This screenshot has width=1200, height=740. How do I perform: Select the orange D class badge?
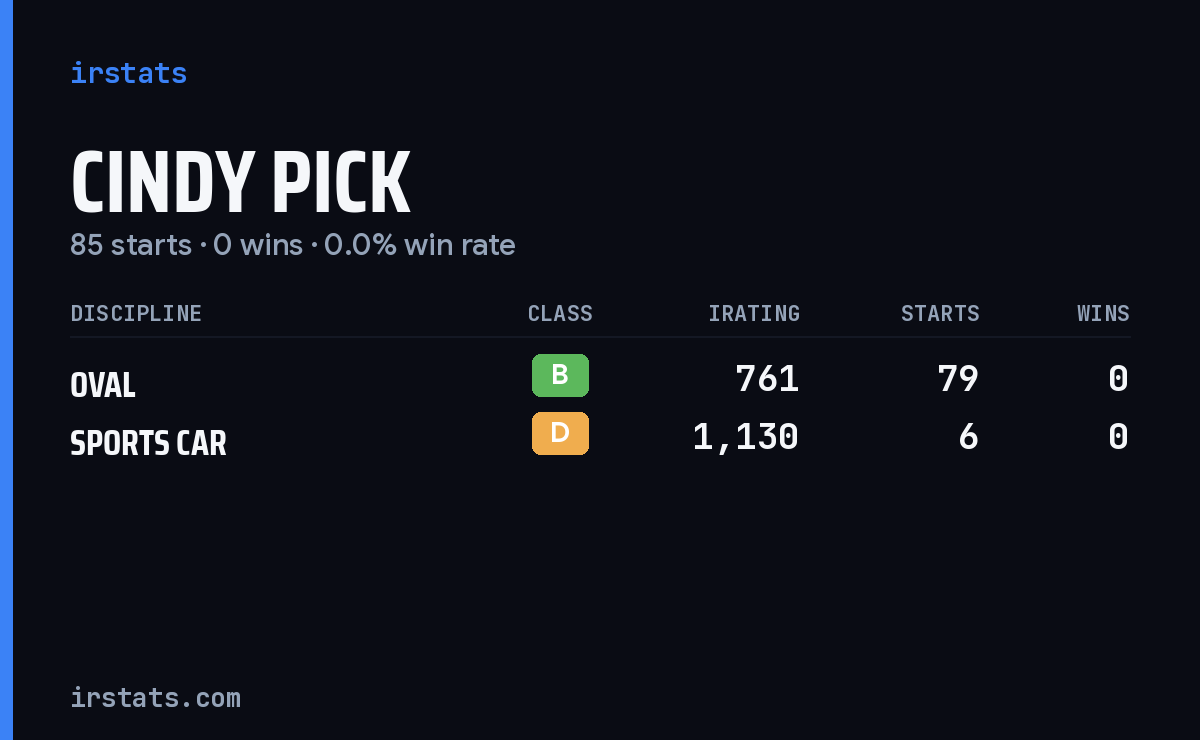coord(560,433)
